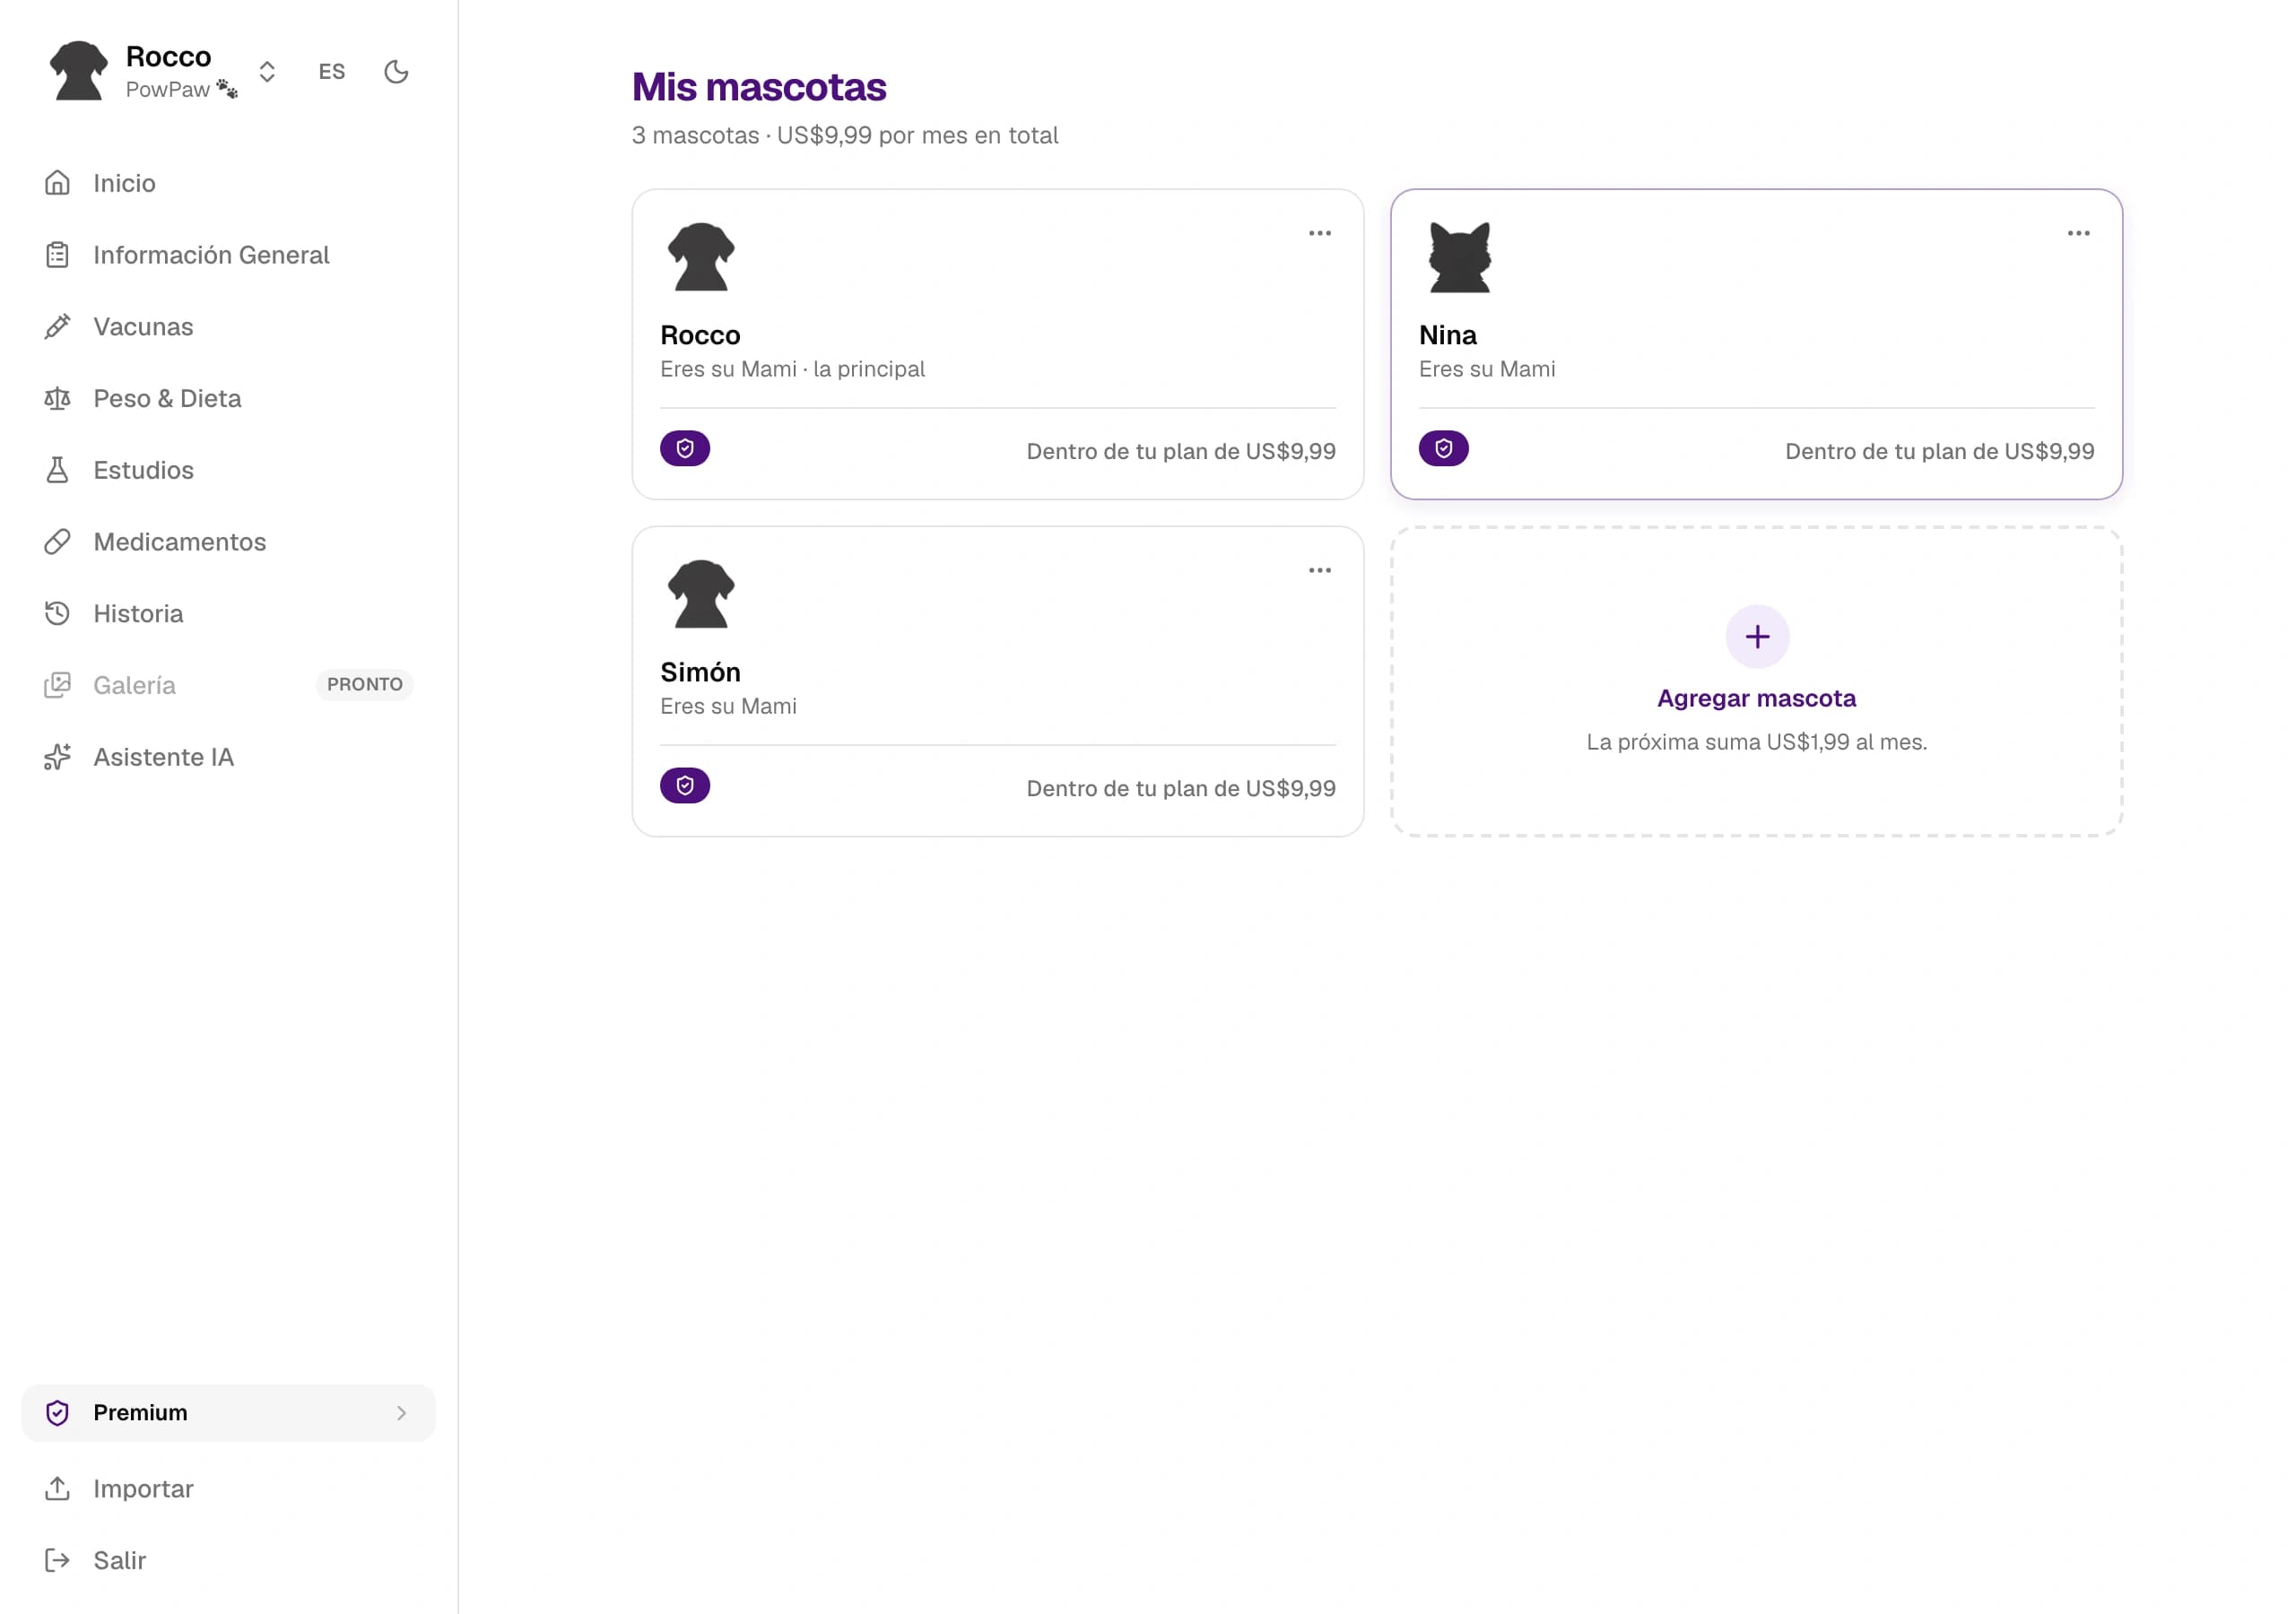Click Nina's cat silhouette on her card
The width and height of the screenshot is (2296, 1614).
[x=1460, y=257]
